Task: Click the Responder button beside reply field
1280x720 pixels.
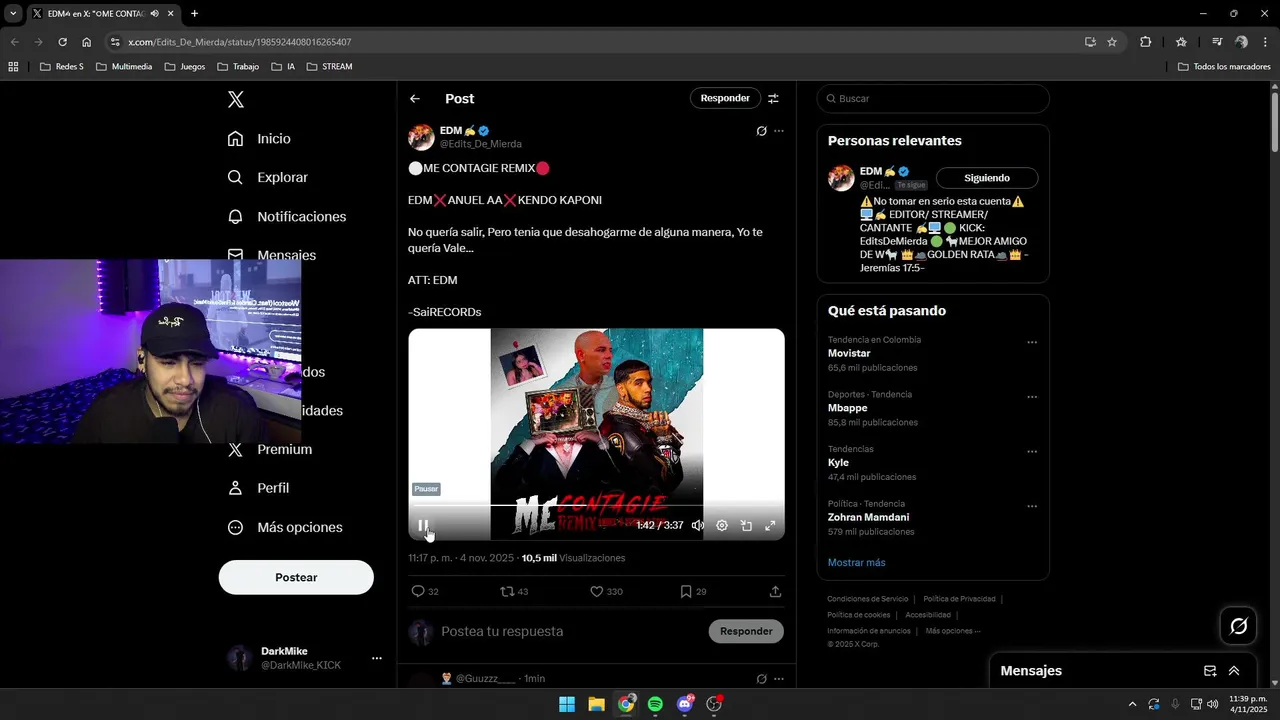Action: tap(746, 631)
